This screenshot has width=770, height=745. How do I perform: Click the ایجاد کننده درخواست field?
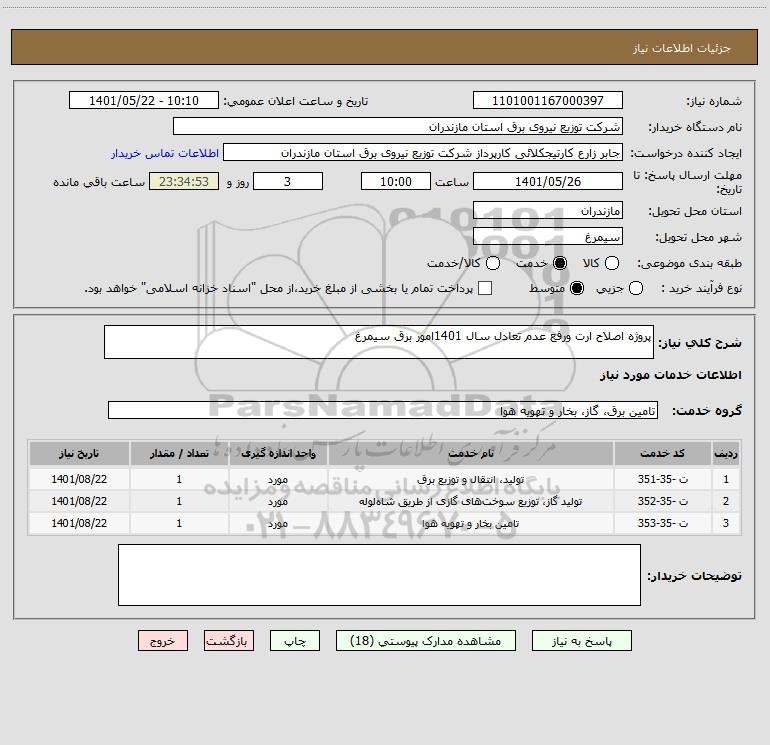coord(423,153)
